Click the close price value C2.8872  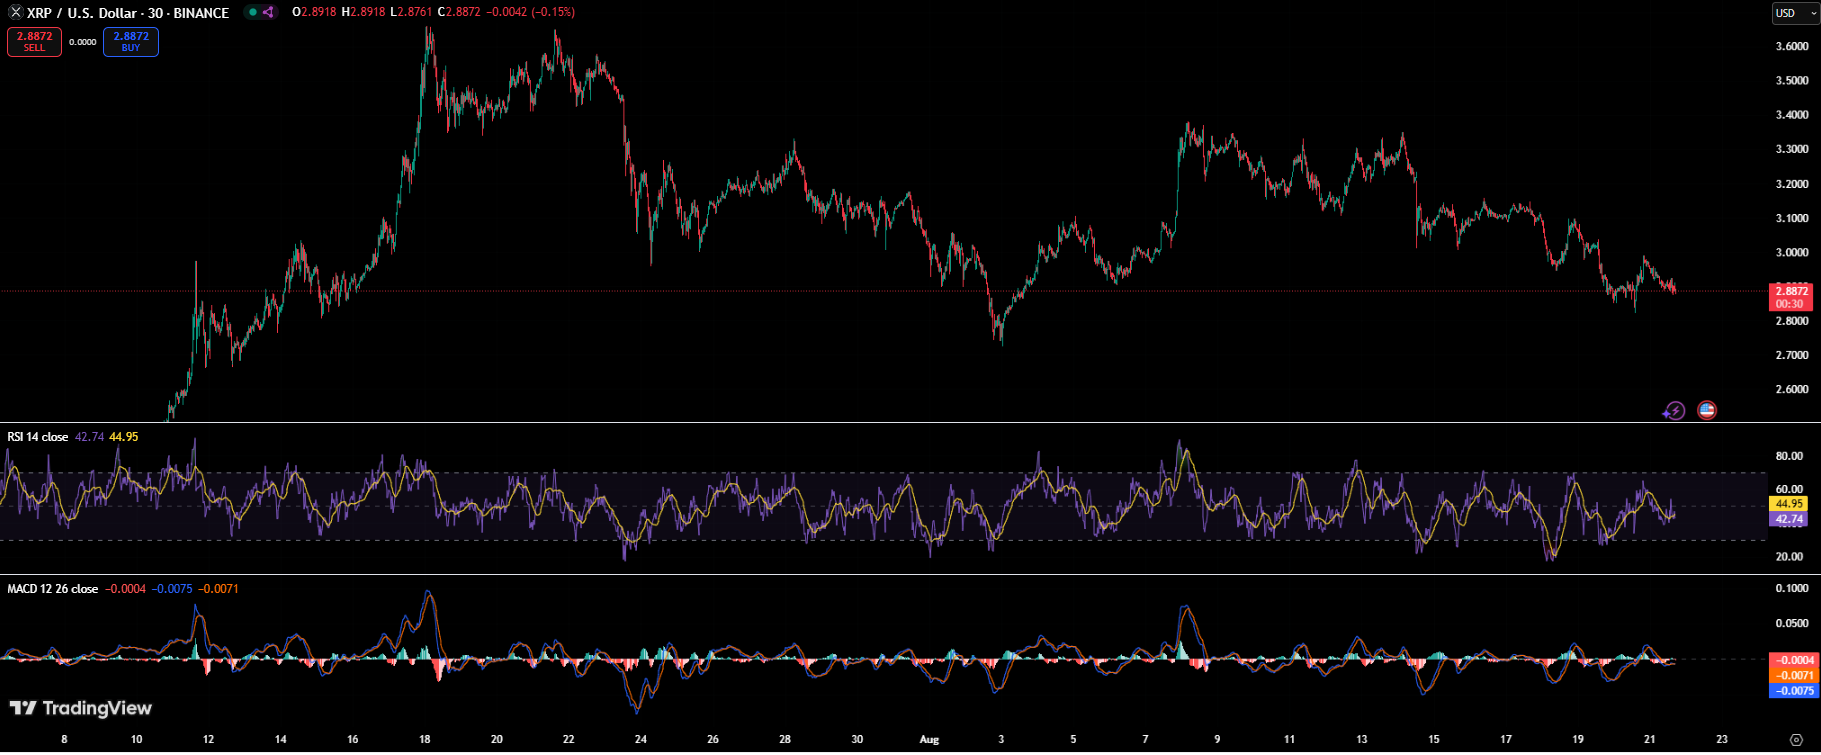coord(459,12)
